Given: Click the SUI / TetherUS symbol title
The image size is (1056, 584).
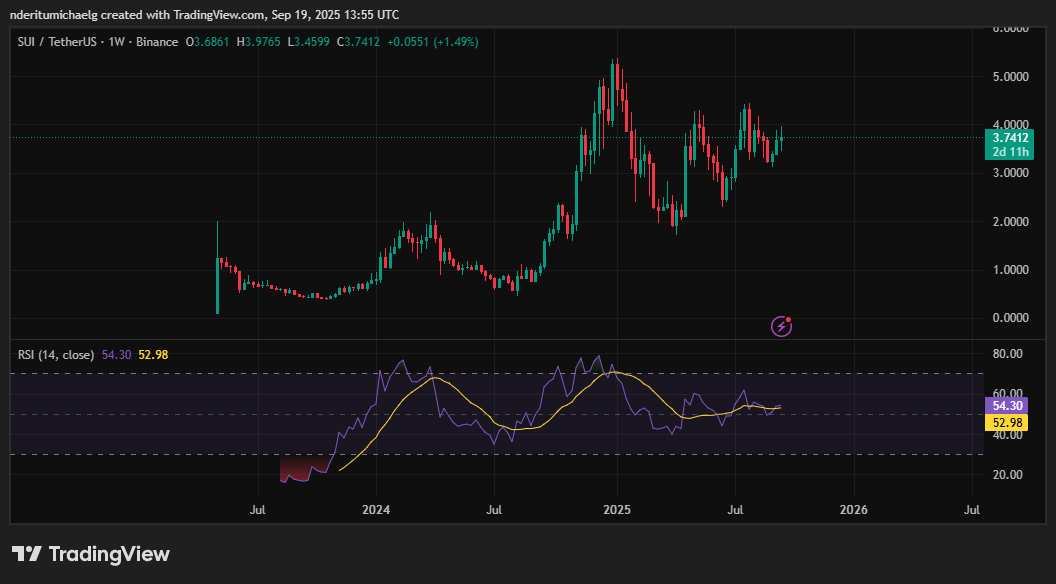Looking at the screenshot, I should coord(57,42).
